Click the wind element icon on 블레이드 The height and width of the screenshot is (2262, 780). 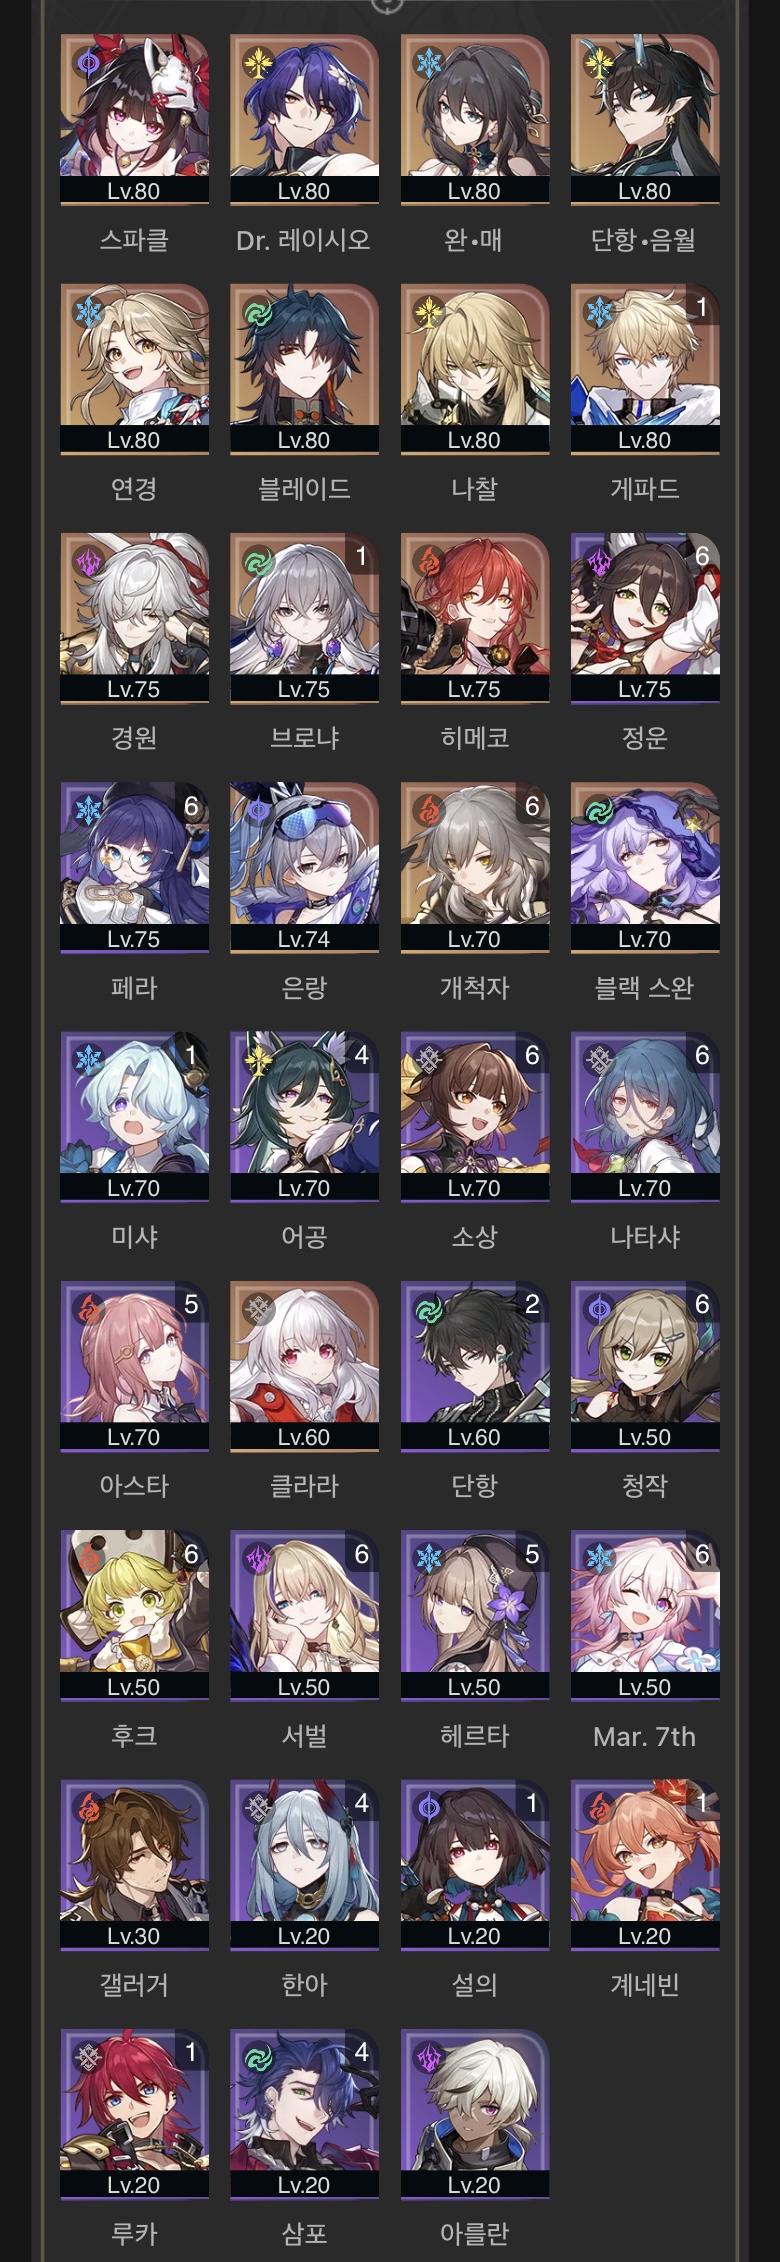(259, 312)
